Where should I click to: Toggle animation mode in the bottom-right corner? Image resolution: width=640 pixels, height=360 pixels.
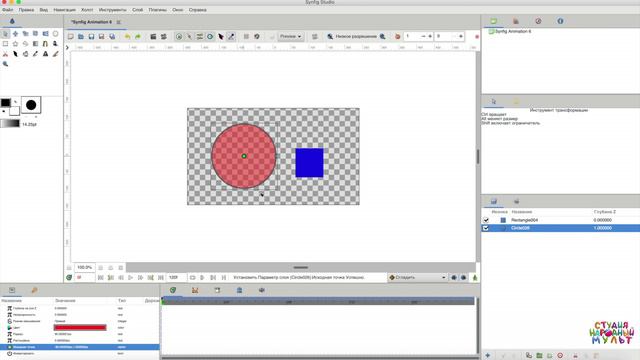[x=475, y=278]
